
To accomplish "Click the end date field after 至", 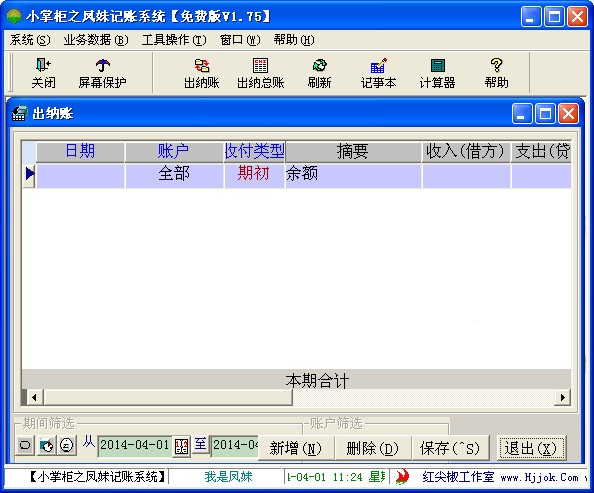I will (234, 446).
